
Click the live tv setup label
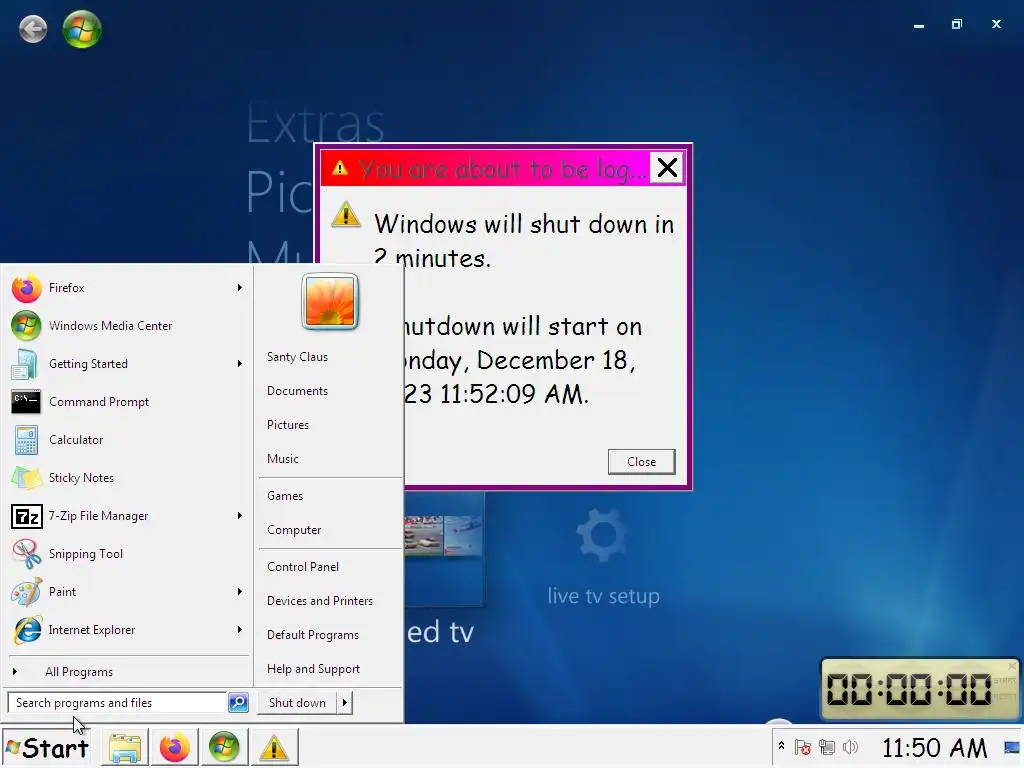point(603,596)
